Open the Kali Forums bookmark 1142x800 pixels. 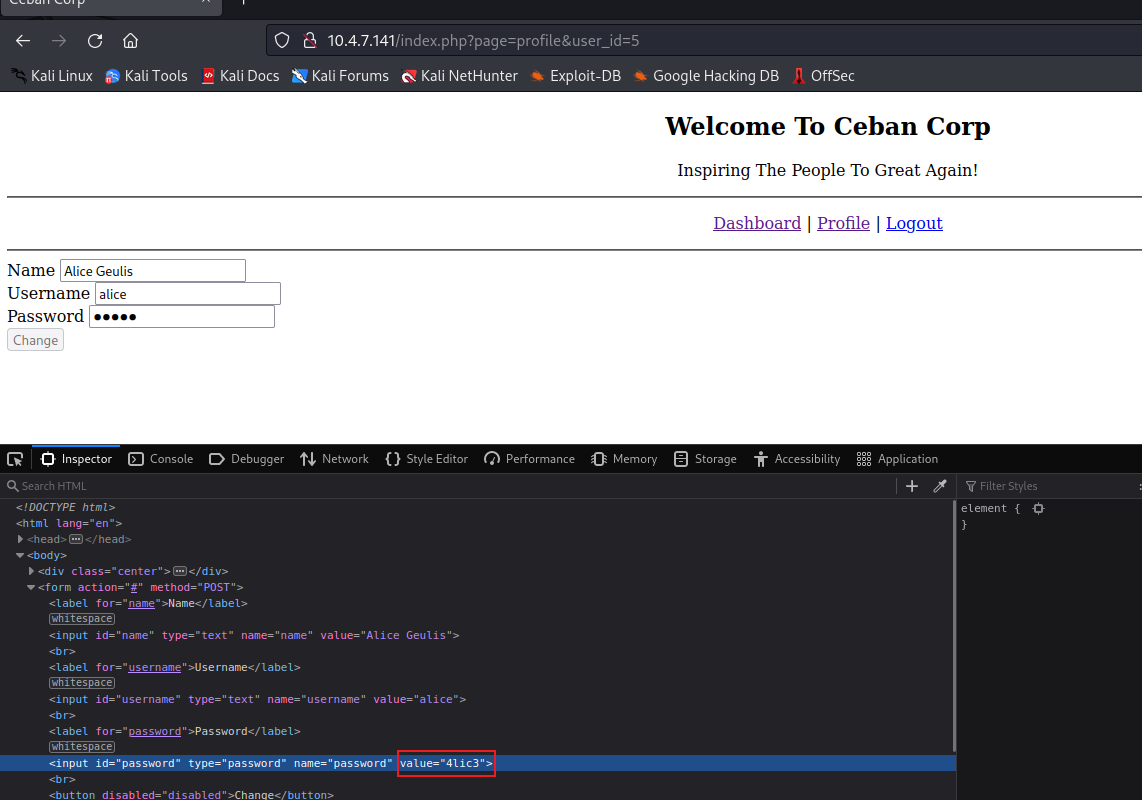pos(340,76)
